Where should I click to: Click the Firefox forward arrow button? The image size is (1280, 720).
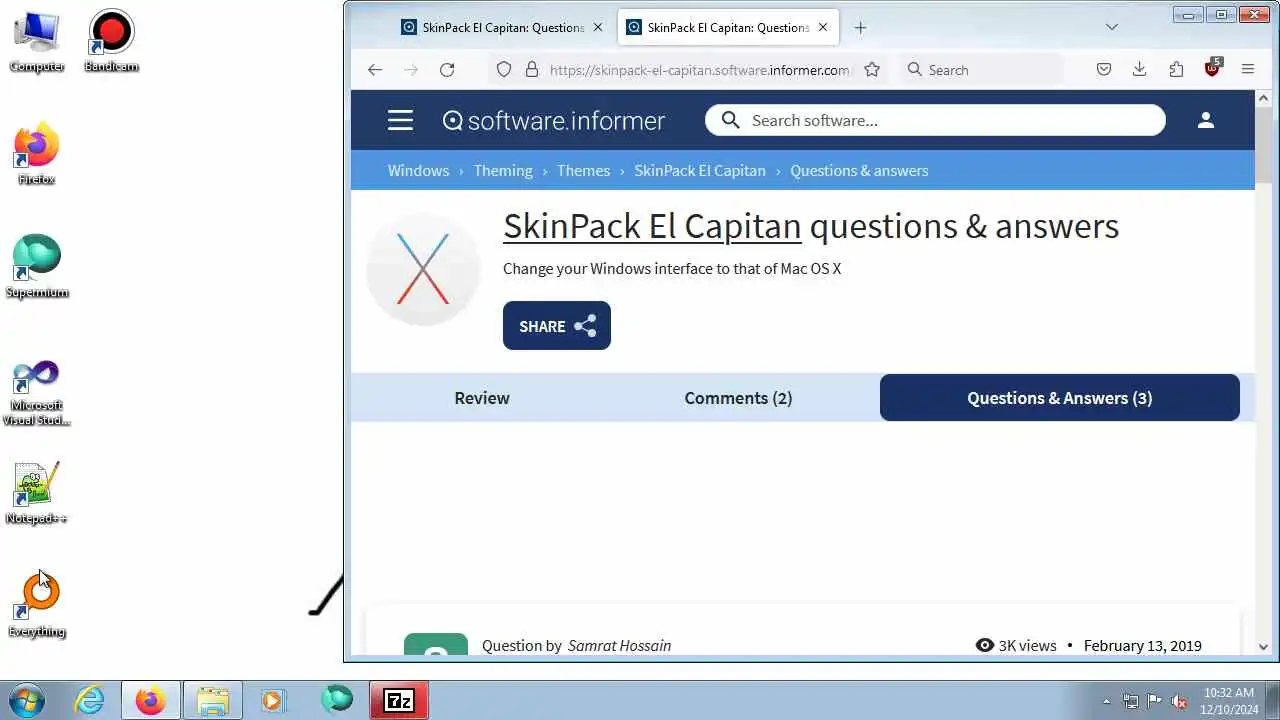411,69
